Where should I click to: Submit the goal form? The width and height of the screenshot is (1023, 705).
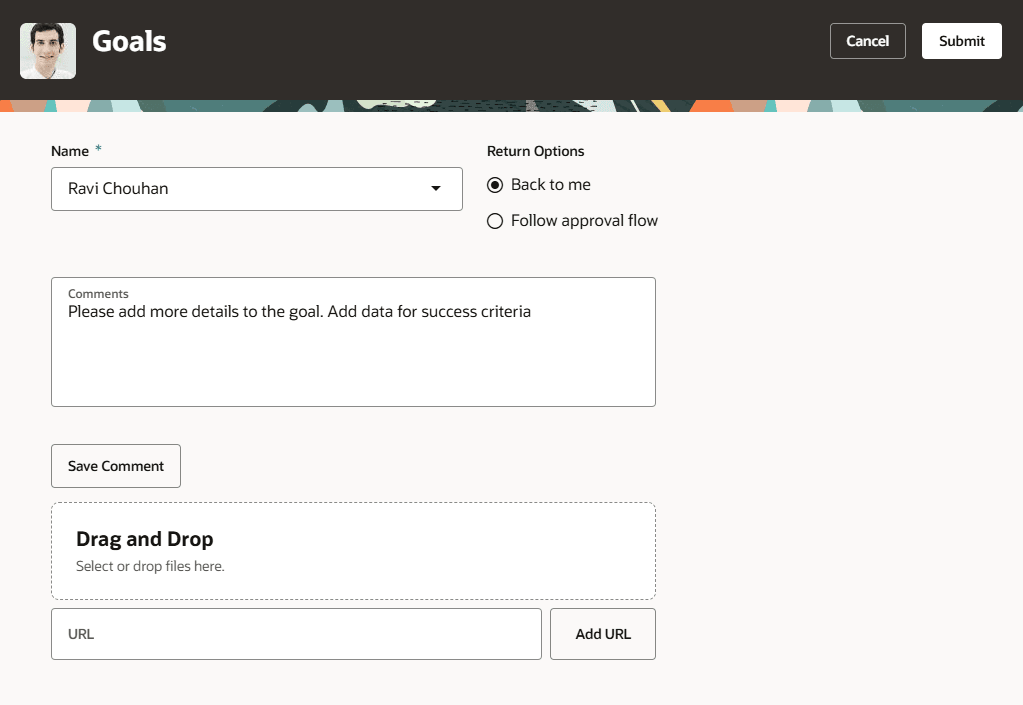pyautogui.click(x=960, y=41)
